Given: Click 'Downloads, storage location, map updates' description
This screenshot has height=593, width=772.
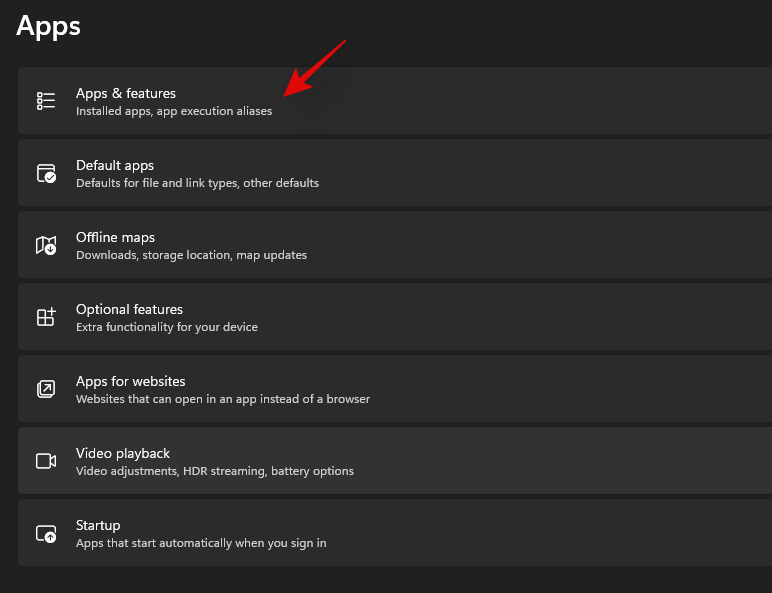Looking at the screenshot, I should pos(191,255).
